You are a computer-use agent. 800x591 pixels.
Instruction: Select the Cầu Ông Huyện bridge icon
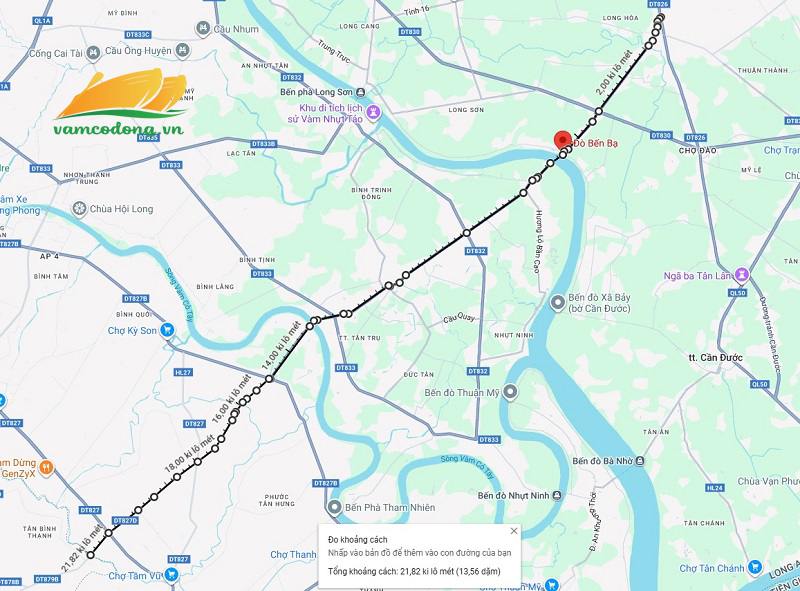183,51
